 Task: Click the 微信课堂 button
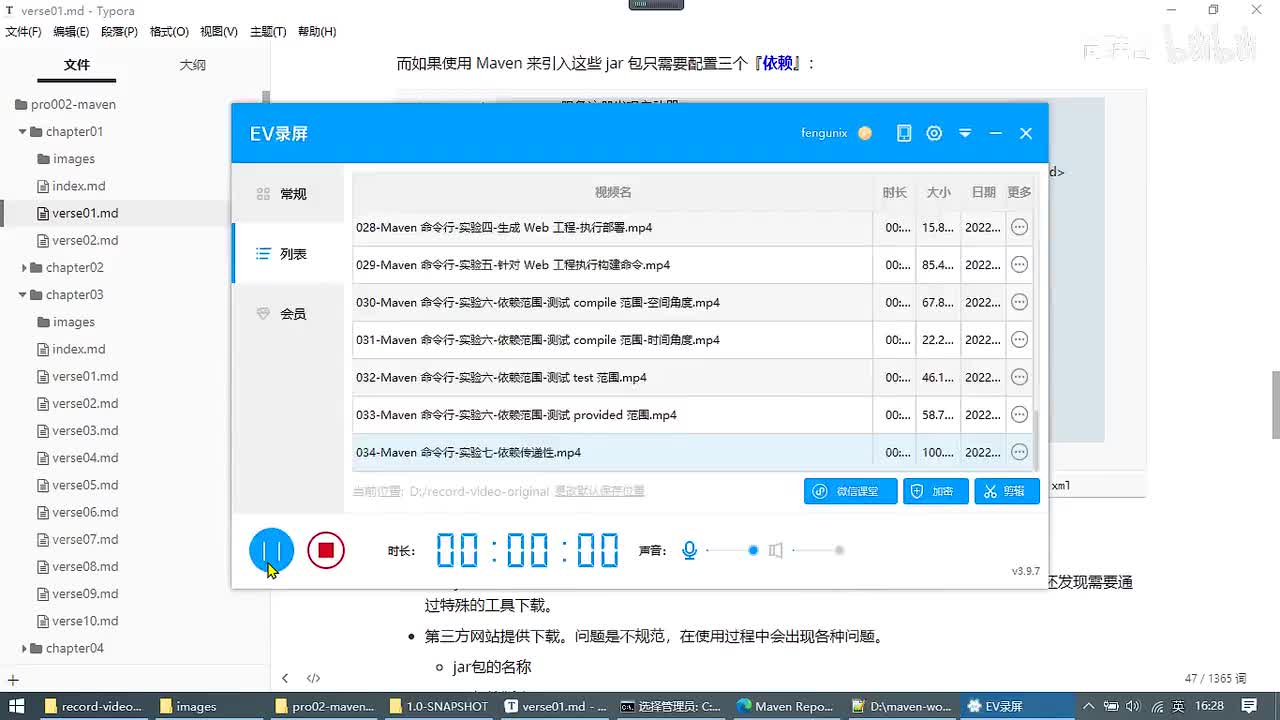pos(851,491)
